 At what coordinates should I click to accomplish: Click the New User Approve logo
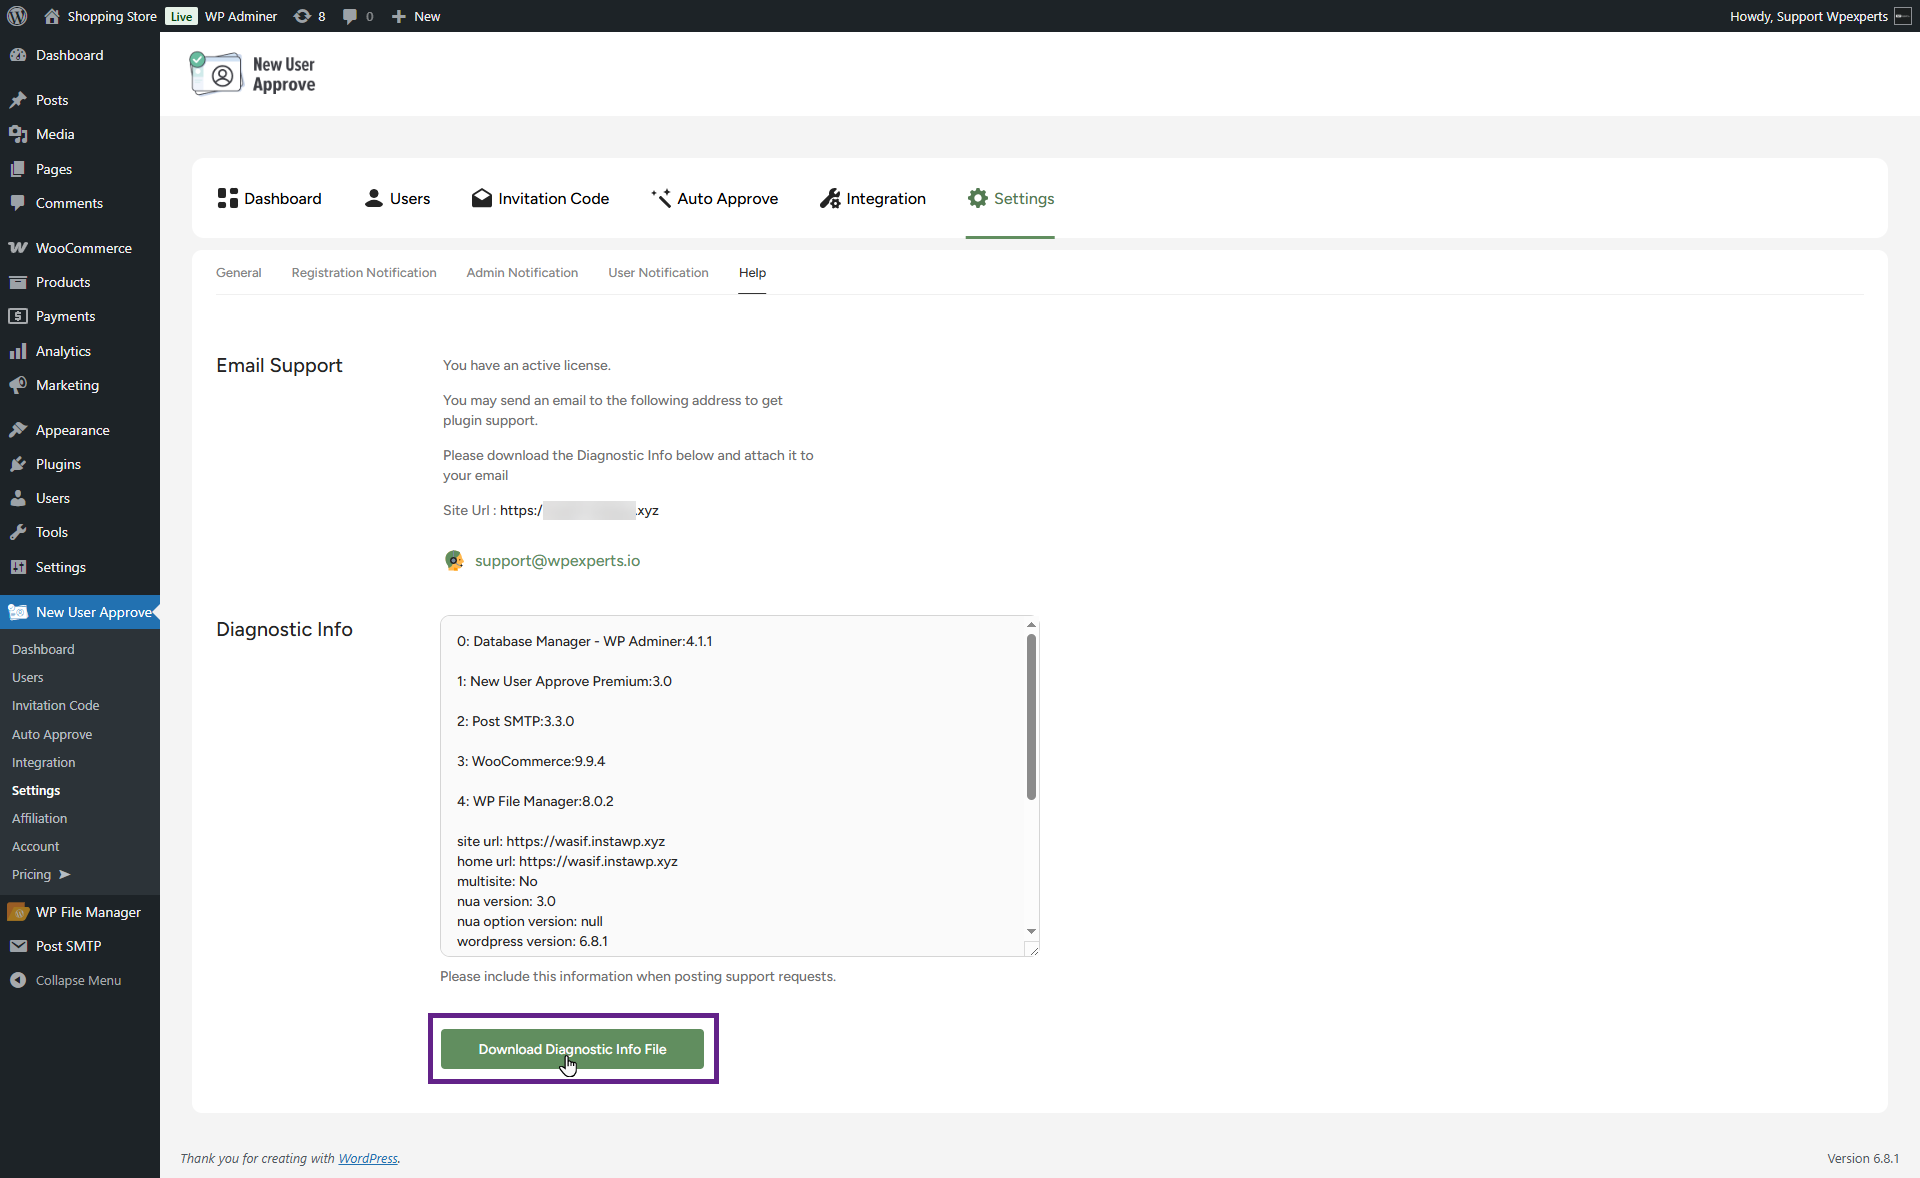point(253,74)
